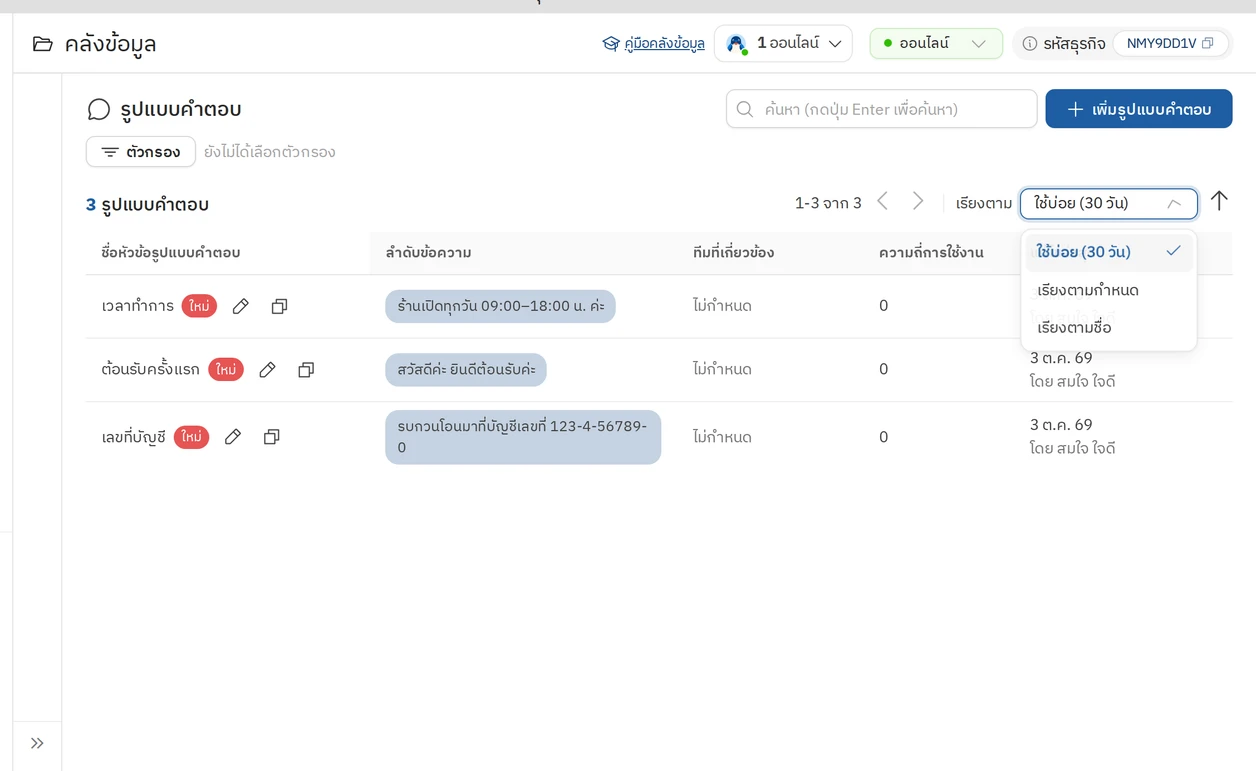Click the message chip รบกวนโอนมาที่บัญชีเลขที่ 123-4-56789-0
The width and height of the screenshot is (1256, 771).
(523, 437)
